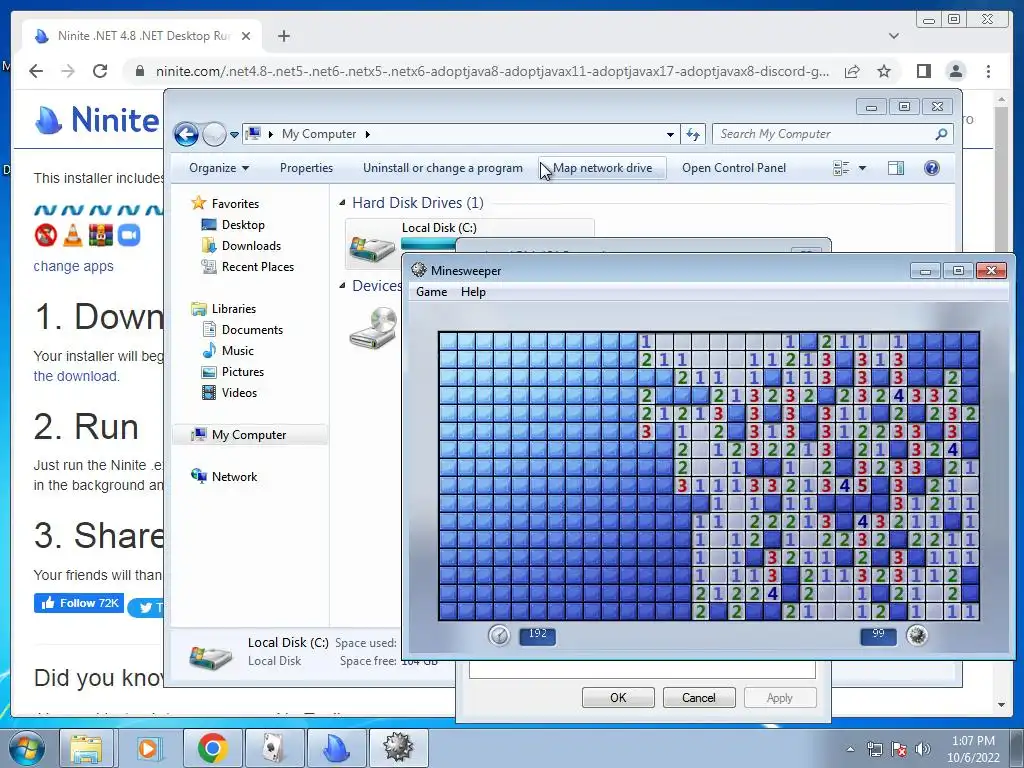Click the taskbar clock showing 1:07 PM
This screenshot has height=768, width=1024.
pos(973,749)
